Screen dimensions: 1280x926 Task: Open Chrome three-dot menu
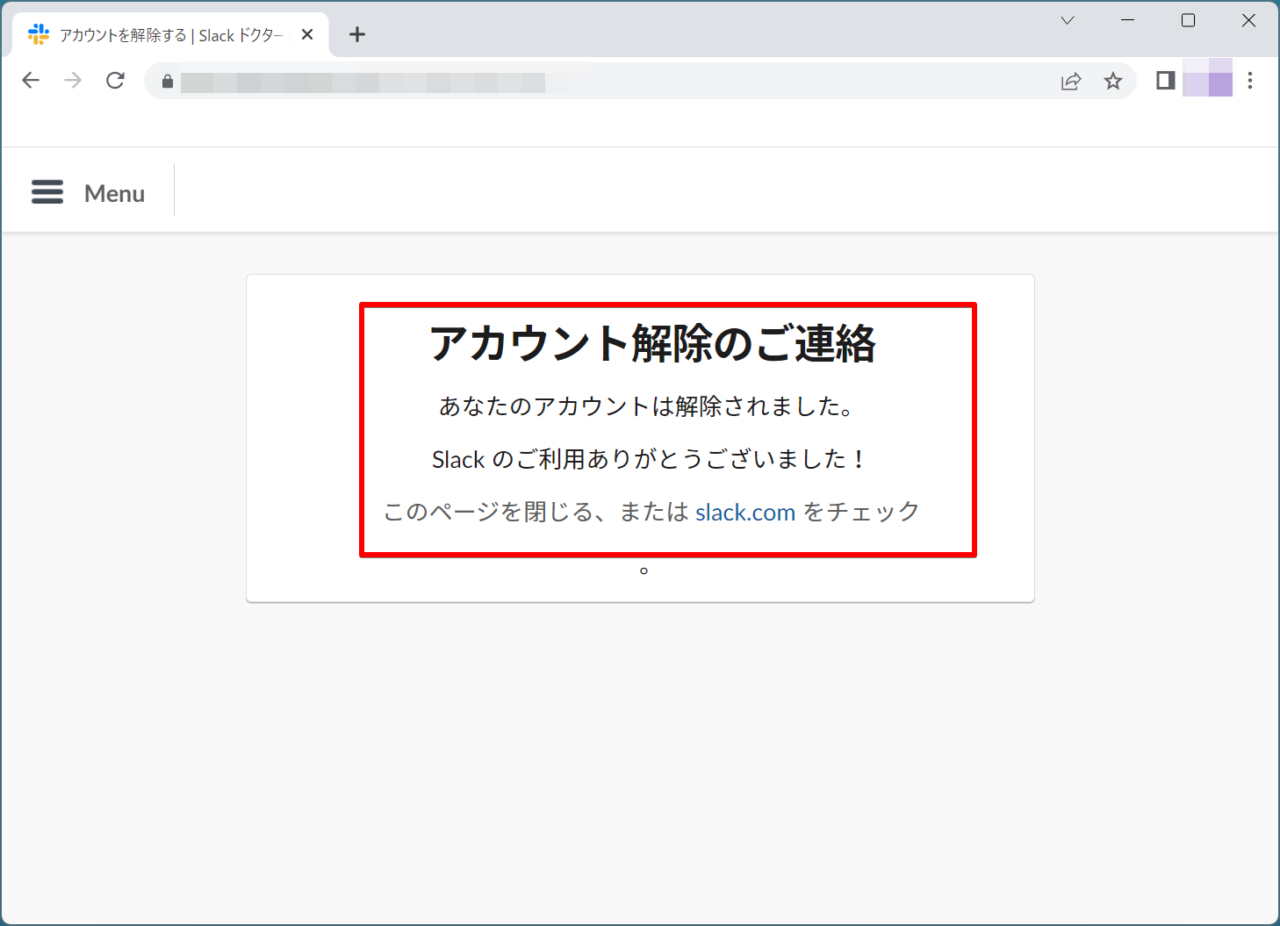[x=1250, y=81]
